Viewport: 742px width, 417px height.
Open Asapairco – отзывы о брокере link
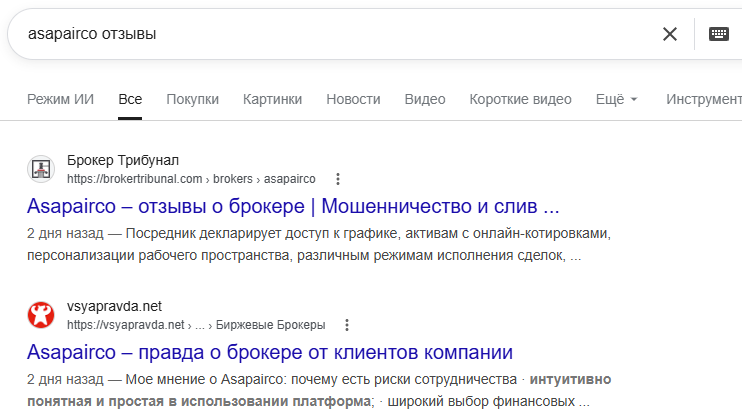(x=293, y=206)
